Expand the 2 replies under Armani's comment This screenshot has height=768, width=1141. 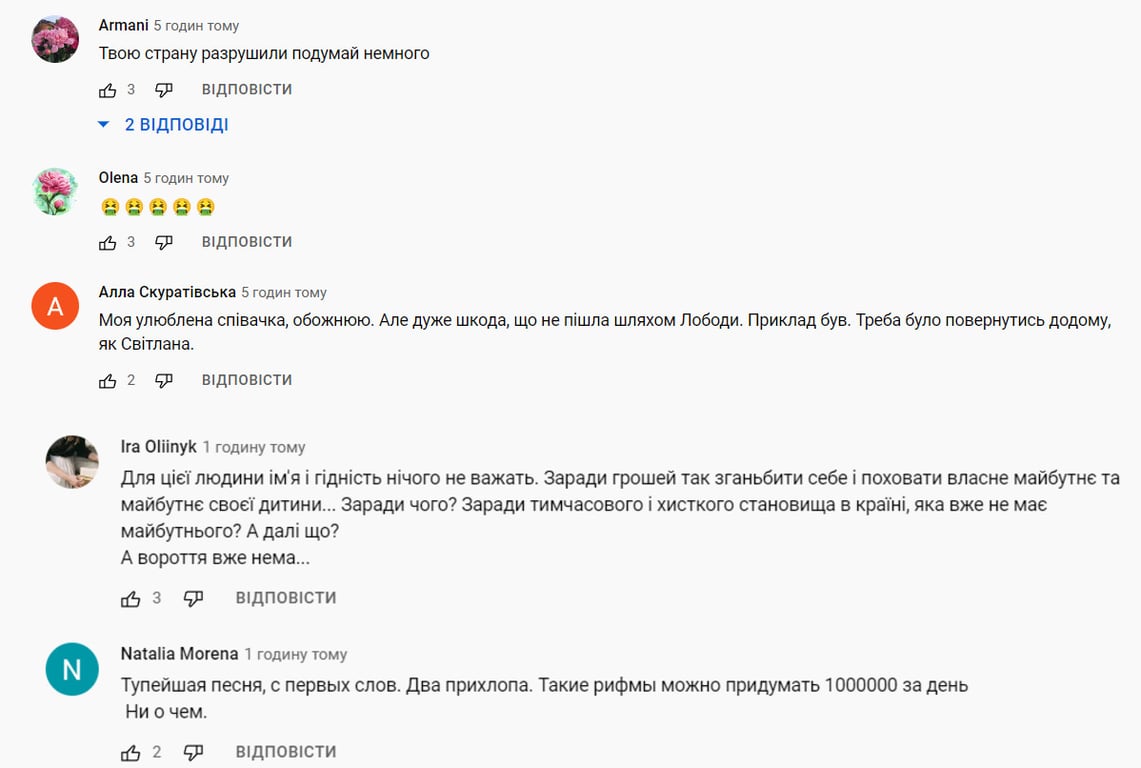pyautogui.click(x=164, y=125)
